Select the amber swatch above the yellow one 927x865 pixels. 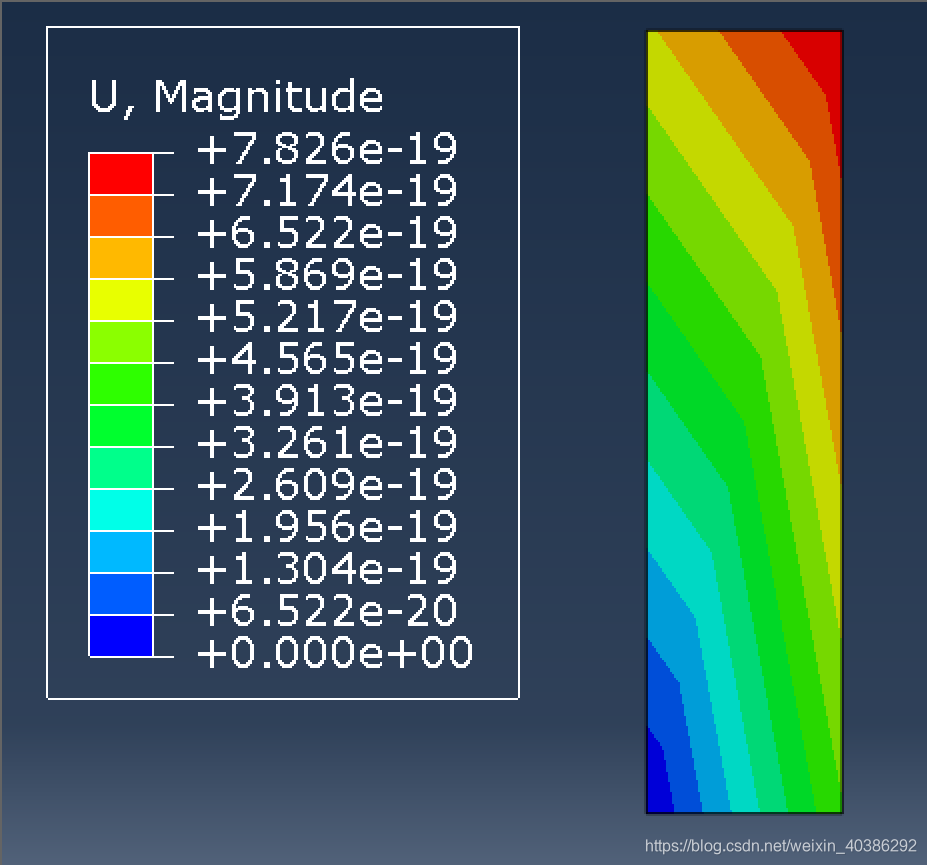coord(121,258)
